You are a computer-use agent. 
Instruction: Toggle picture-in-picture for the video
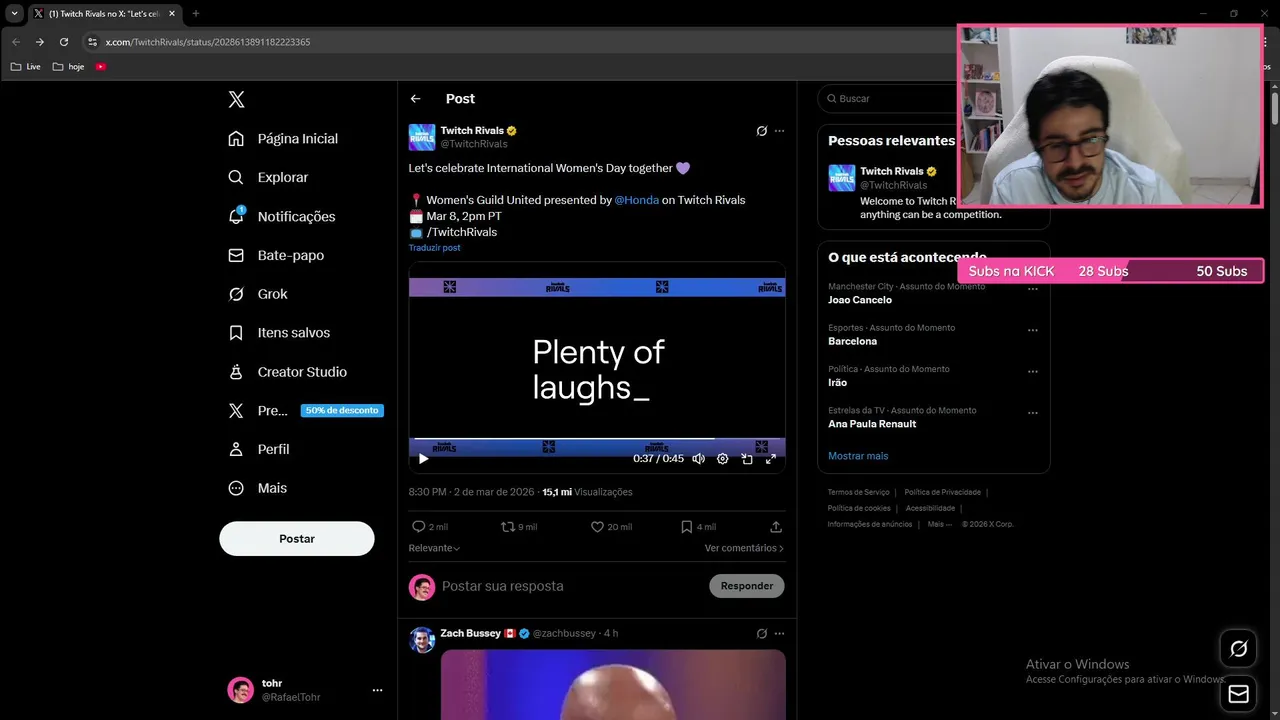747,459
